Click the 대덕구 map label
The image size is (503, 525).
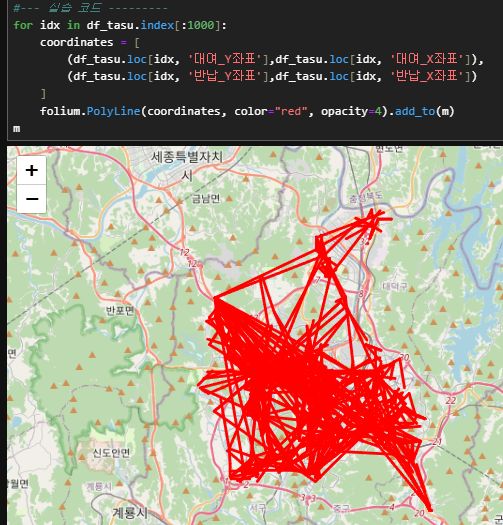pos(395,286)
